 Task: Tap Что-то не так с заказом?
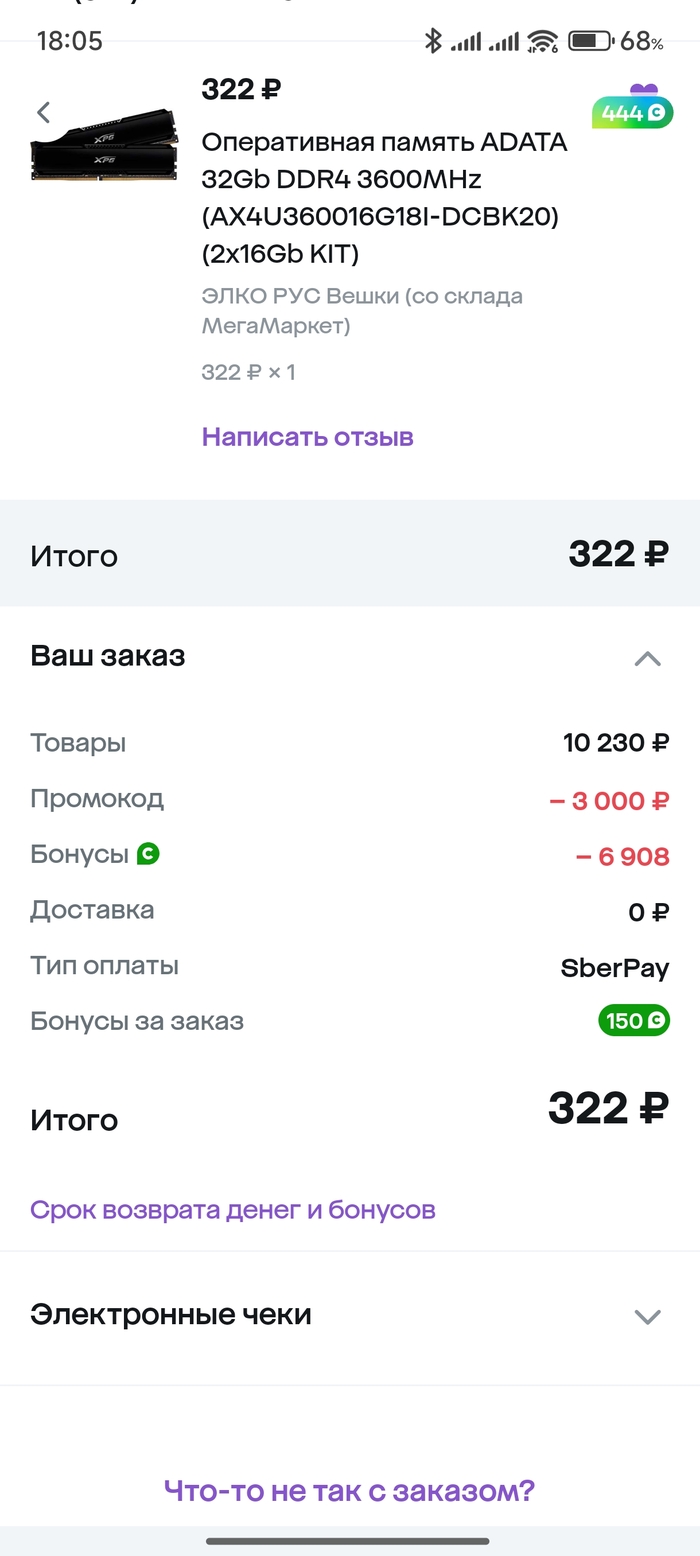pos(350,1492)
